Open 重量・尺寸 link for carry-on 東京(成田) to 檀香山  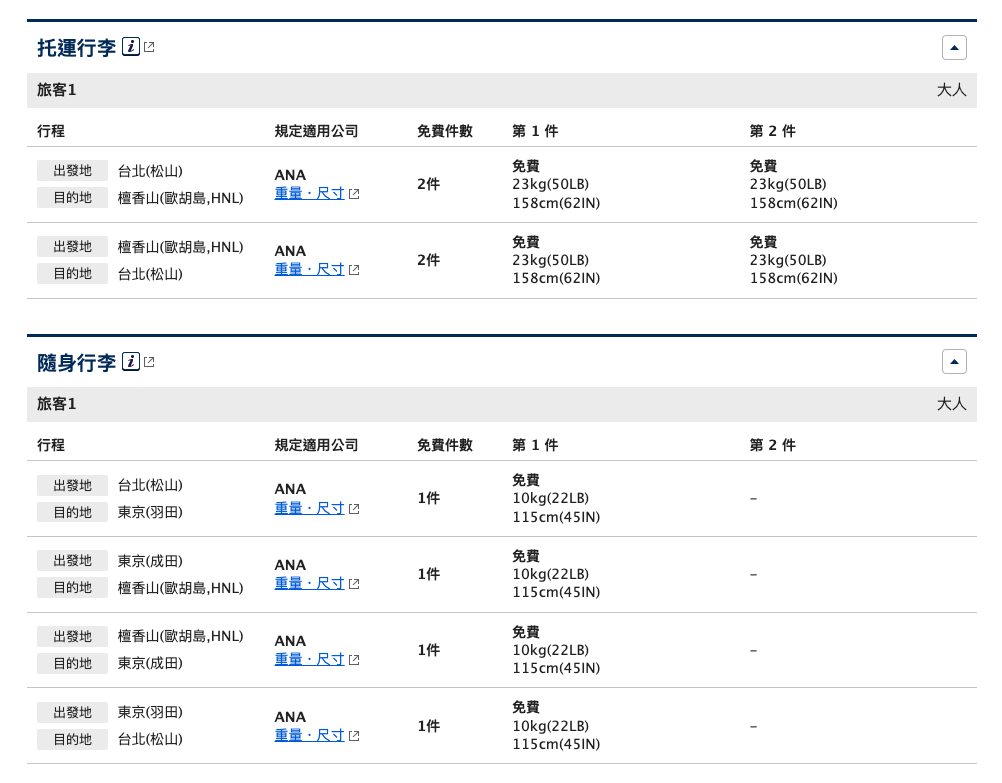tap(309, 583)
